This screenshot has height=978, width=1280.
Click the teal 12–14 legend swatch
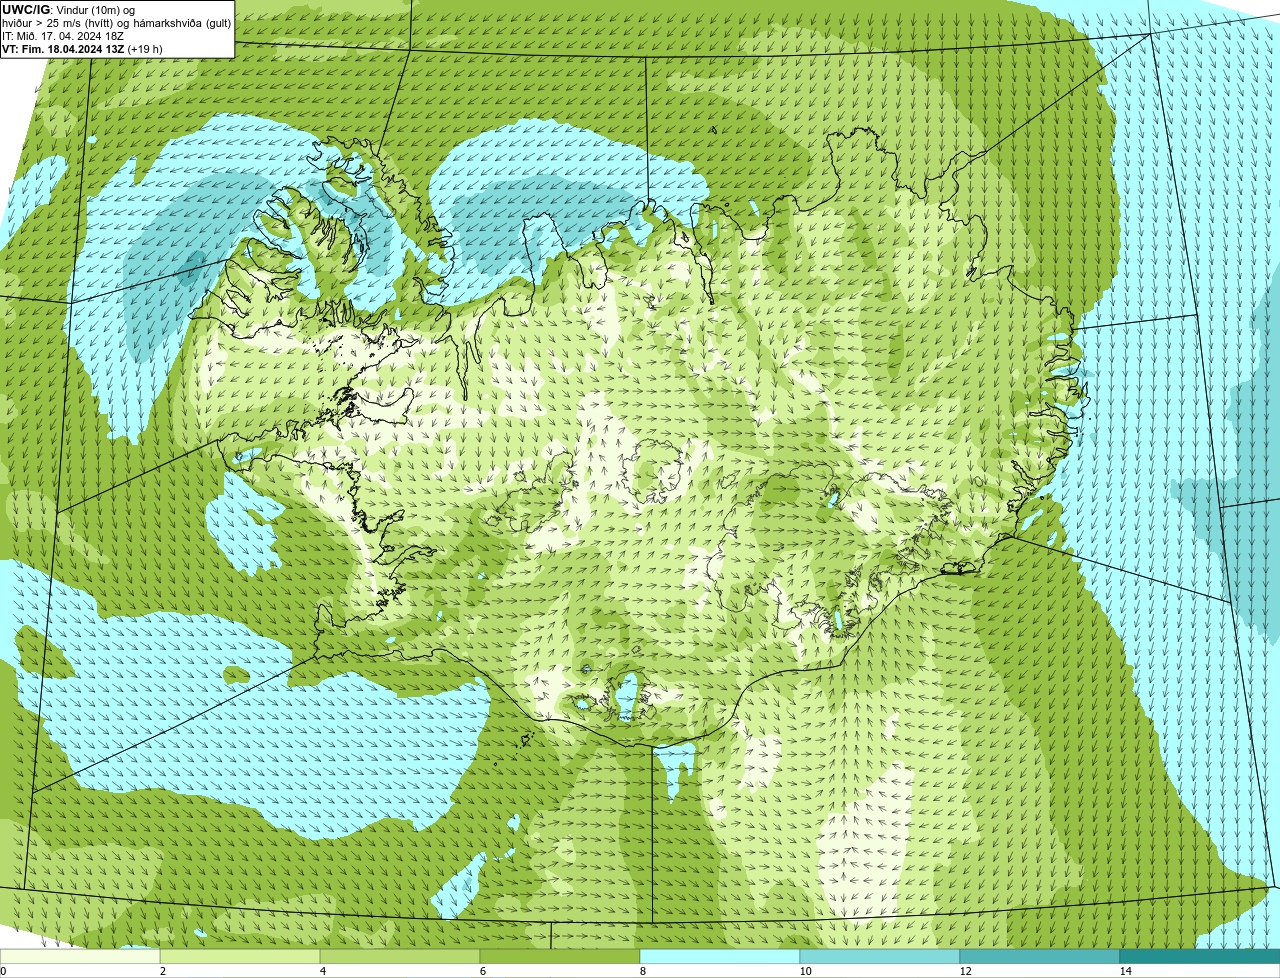tap(1040, 956)
